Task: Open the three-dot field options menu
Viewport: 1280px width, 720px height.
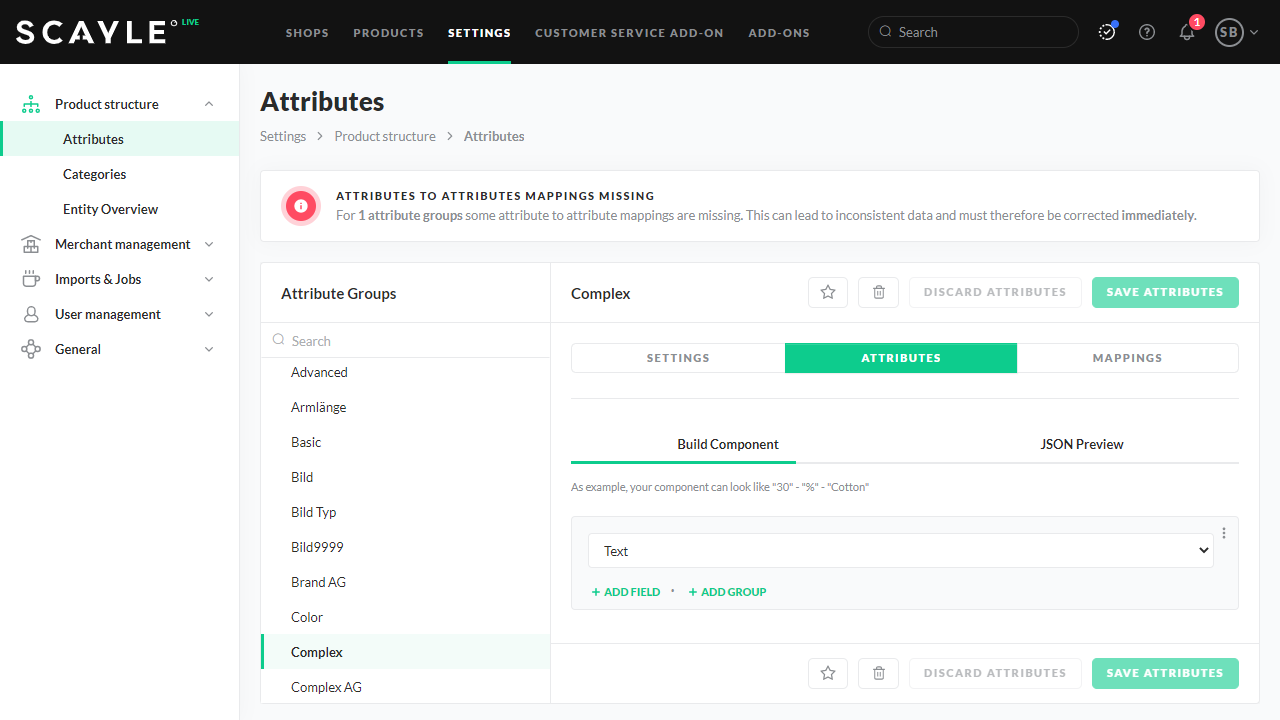Action: [1224, 533]
